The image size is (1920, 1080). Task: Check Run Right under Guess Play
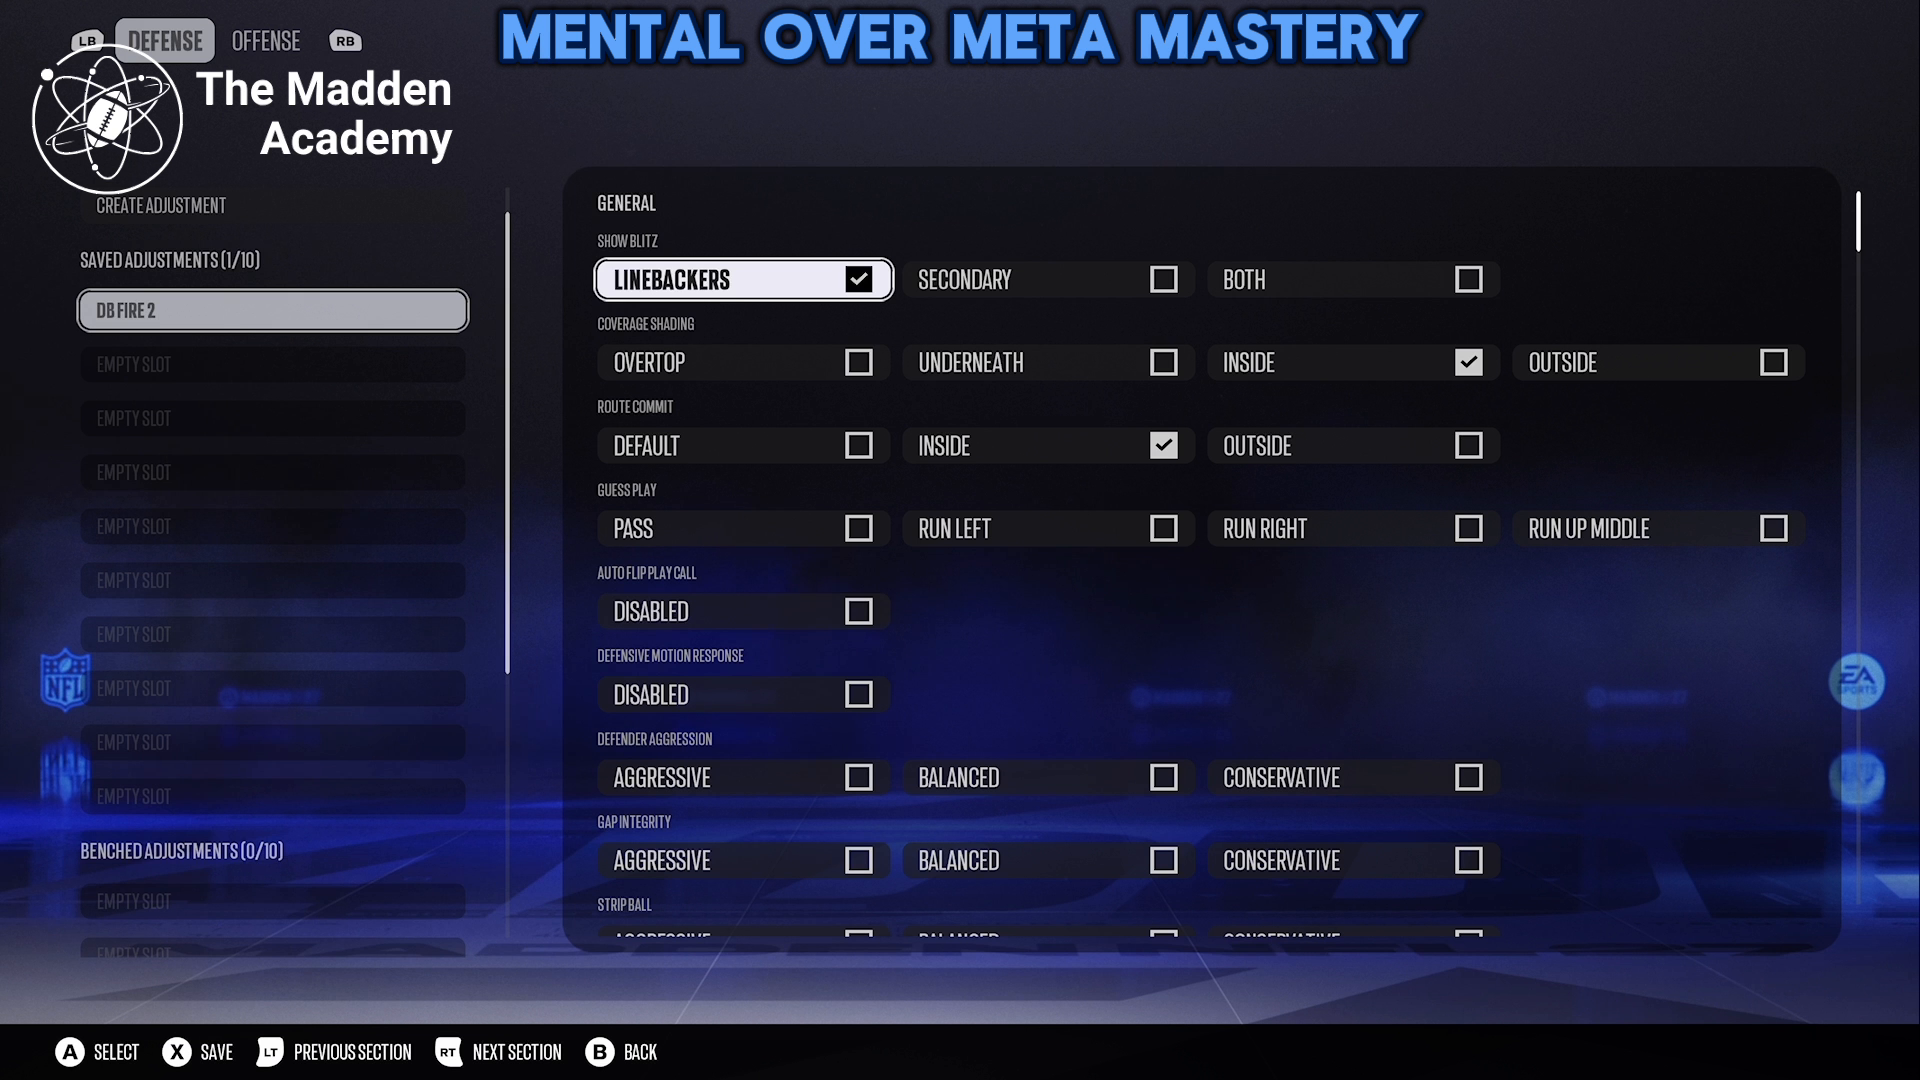(1354, 529)
